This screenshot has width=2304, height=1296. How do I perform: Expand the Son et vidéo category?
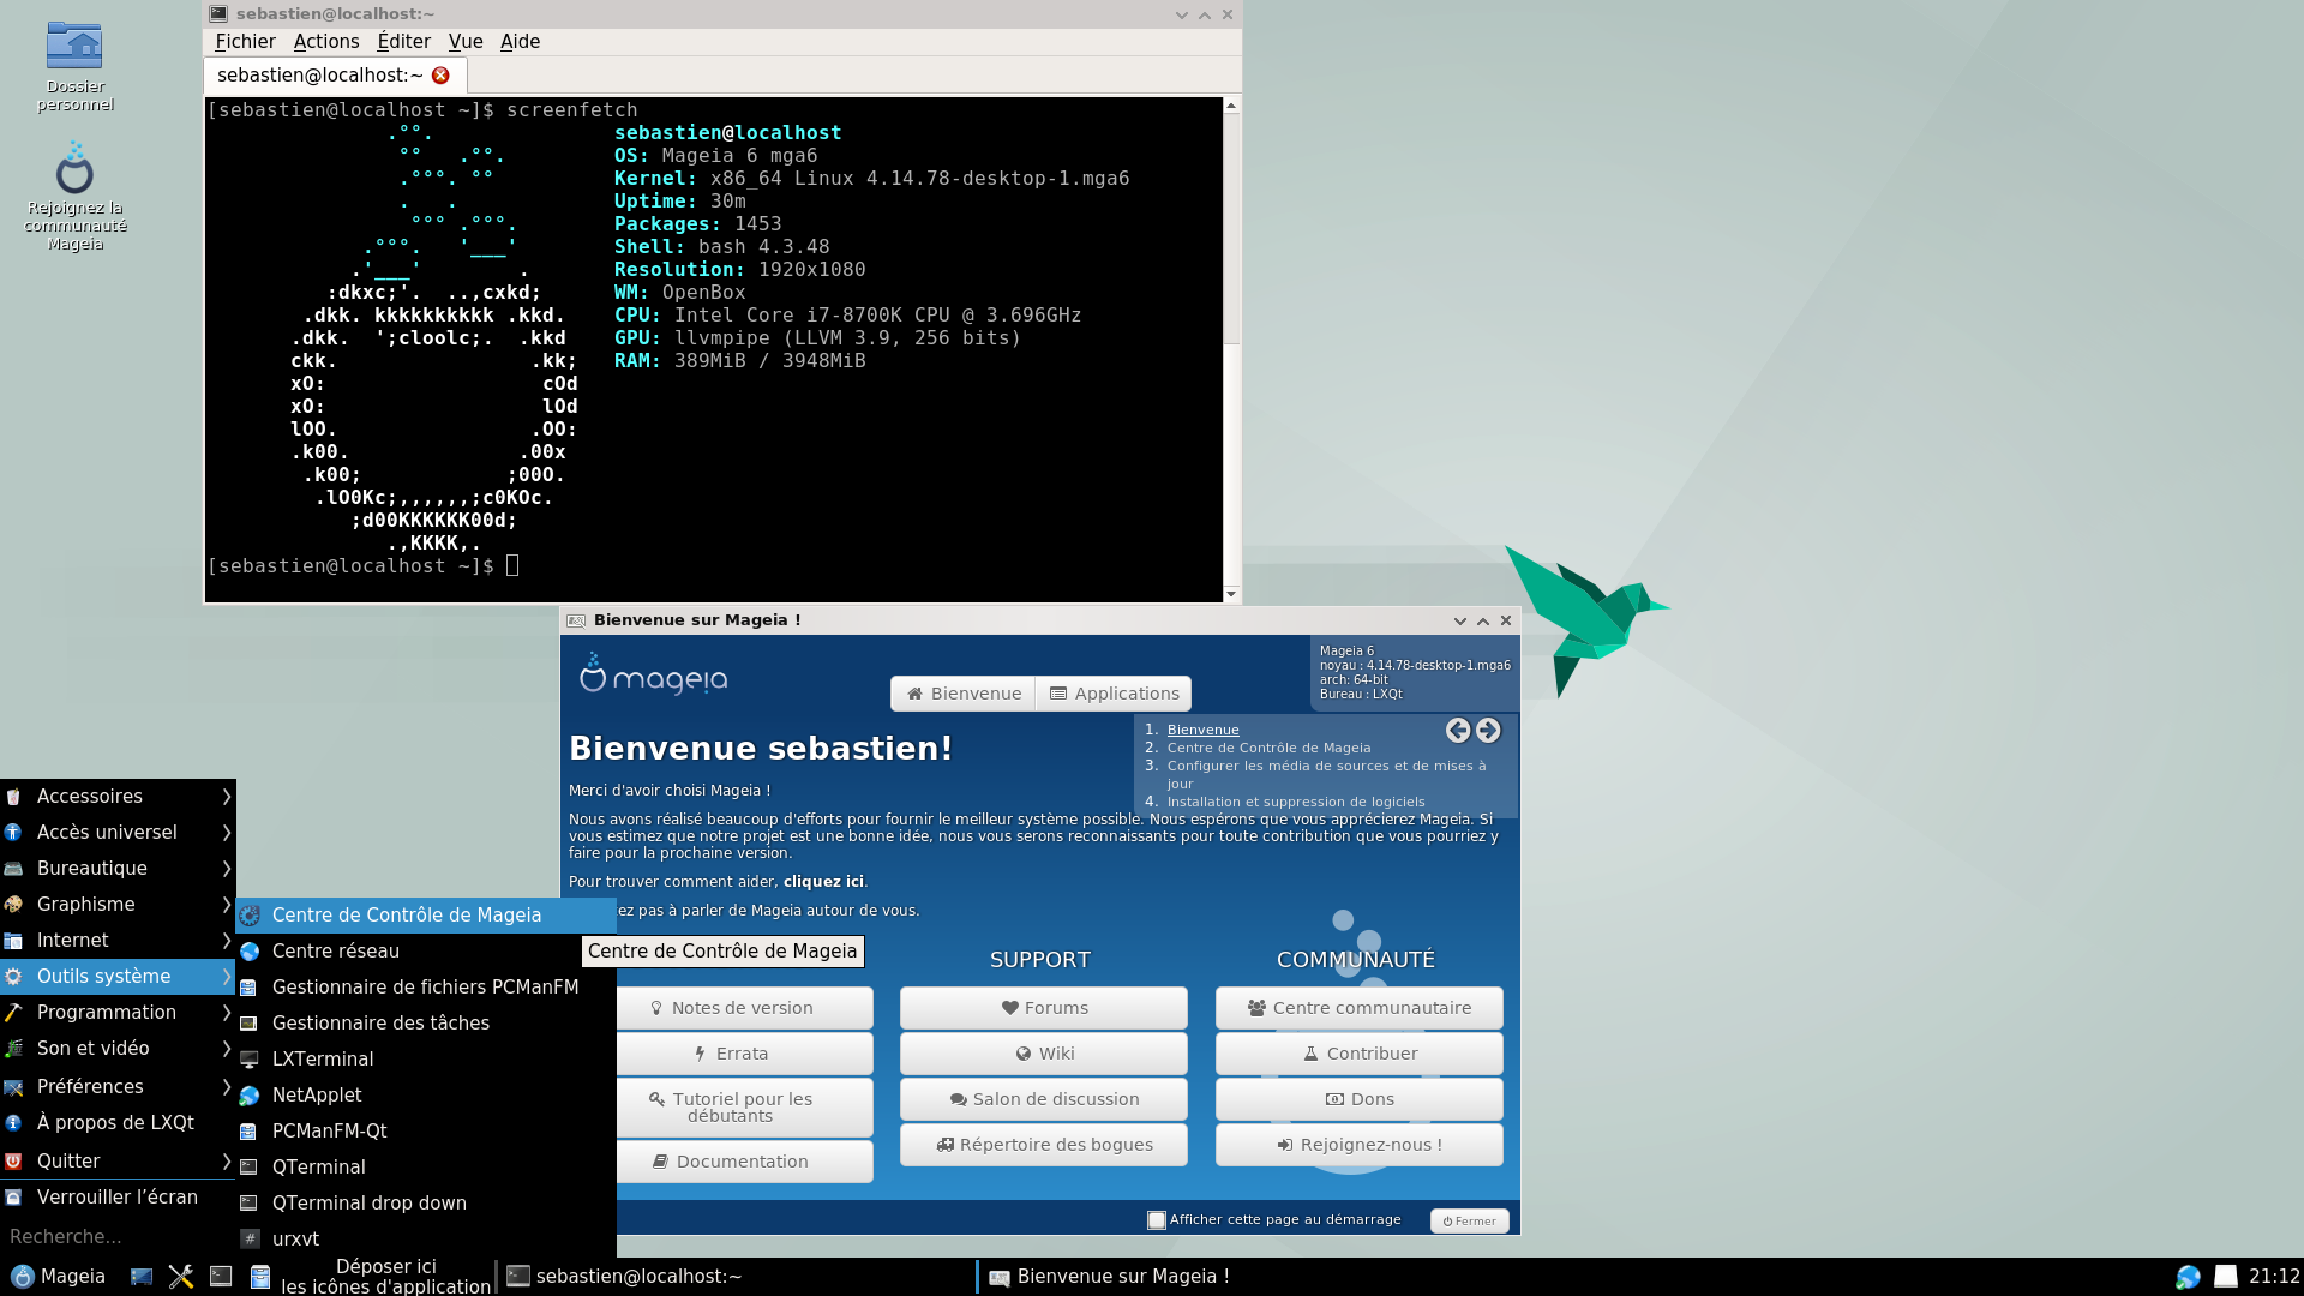pyautogui.click(x=117, y=1048)
